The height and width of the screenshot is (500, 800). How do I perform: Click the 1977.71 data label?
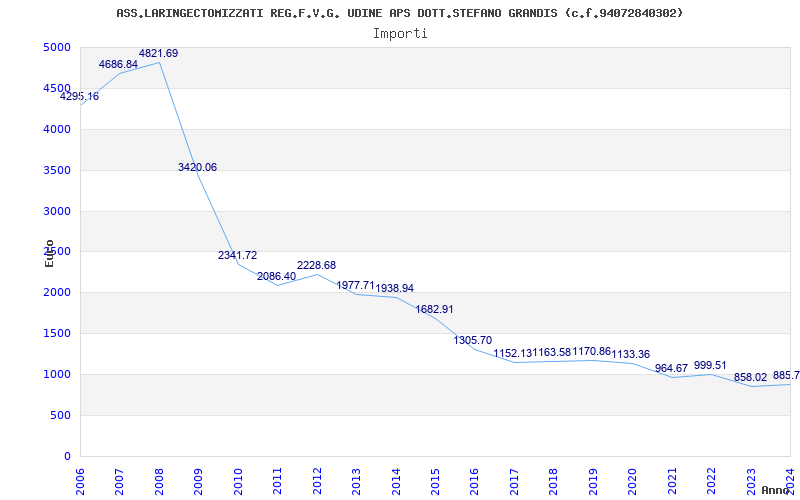coord(355,285)
